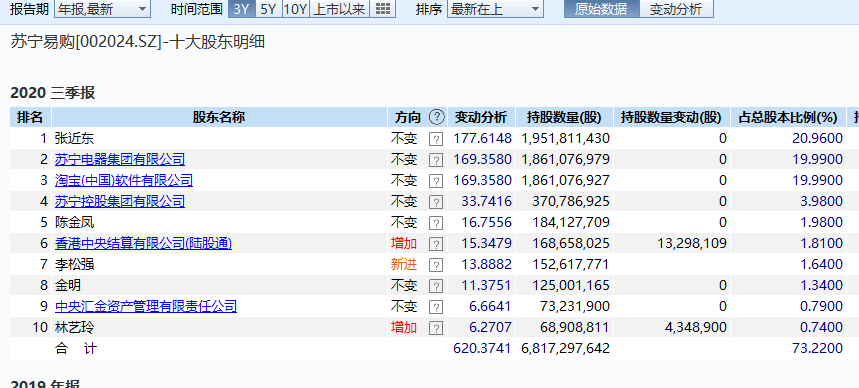The height and width of the screenshot is (388, 859).
Task: Click the question icon in 淘宝(中国)软件有限公司 row
Action: 436,181
